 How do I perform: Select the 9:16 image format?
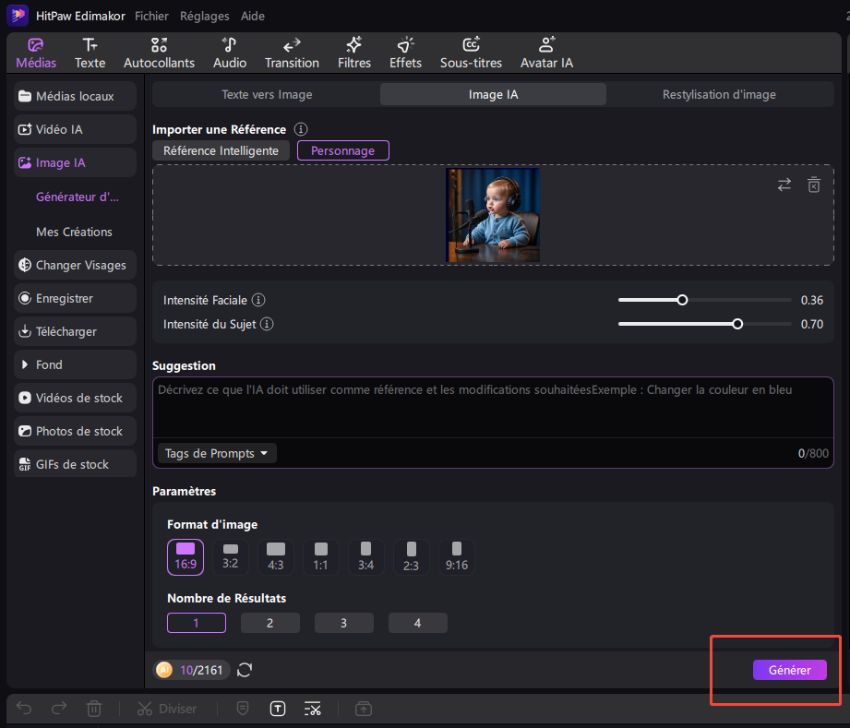pos(456,557)
